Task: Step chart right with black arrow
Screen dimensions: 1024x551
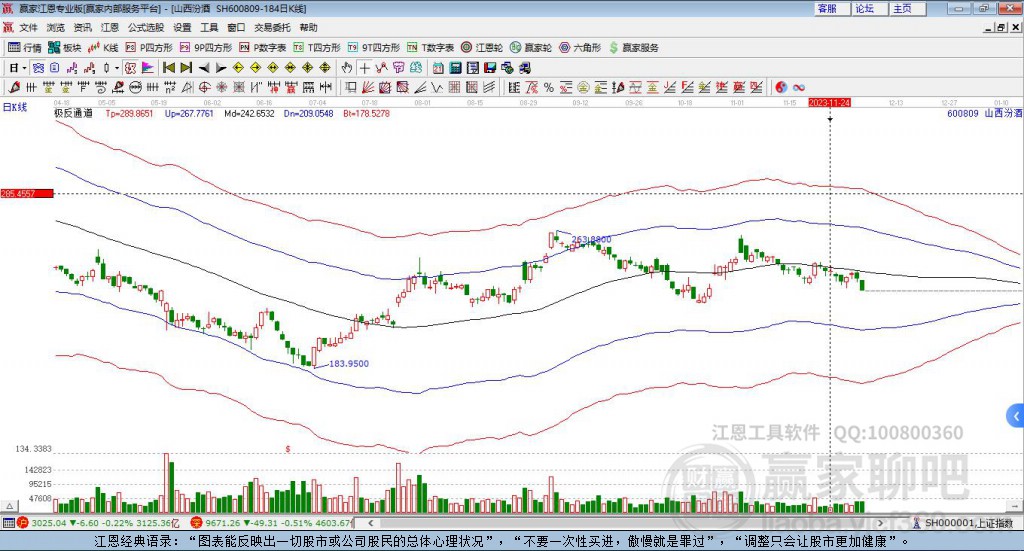Action: click(x=221, y=68)
